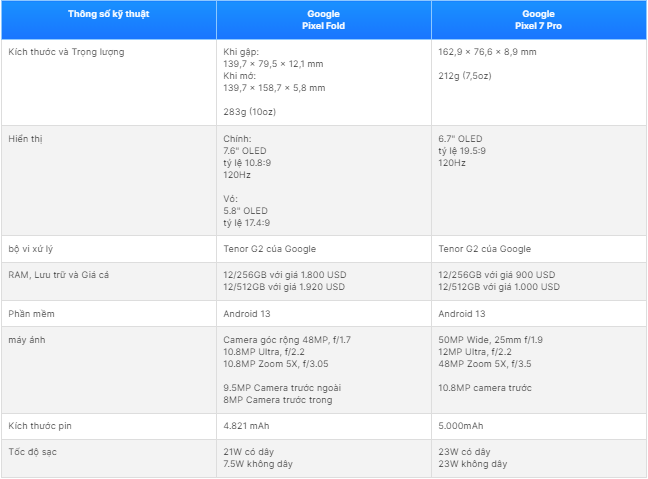Click the Google Pixel Fold column header

point(323,20)
